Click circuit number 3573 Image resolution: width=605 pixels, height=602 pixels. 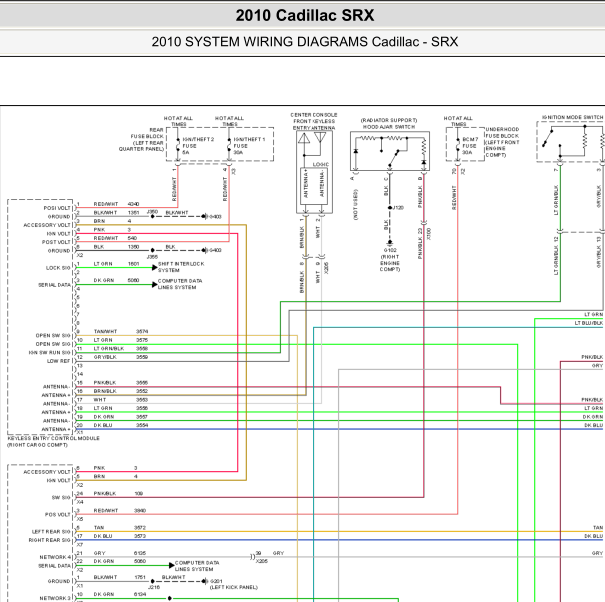[140, 536]
